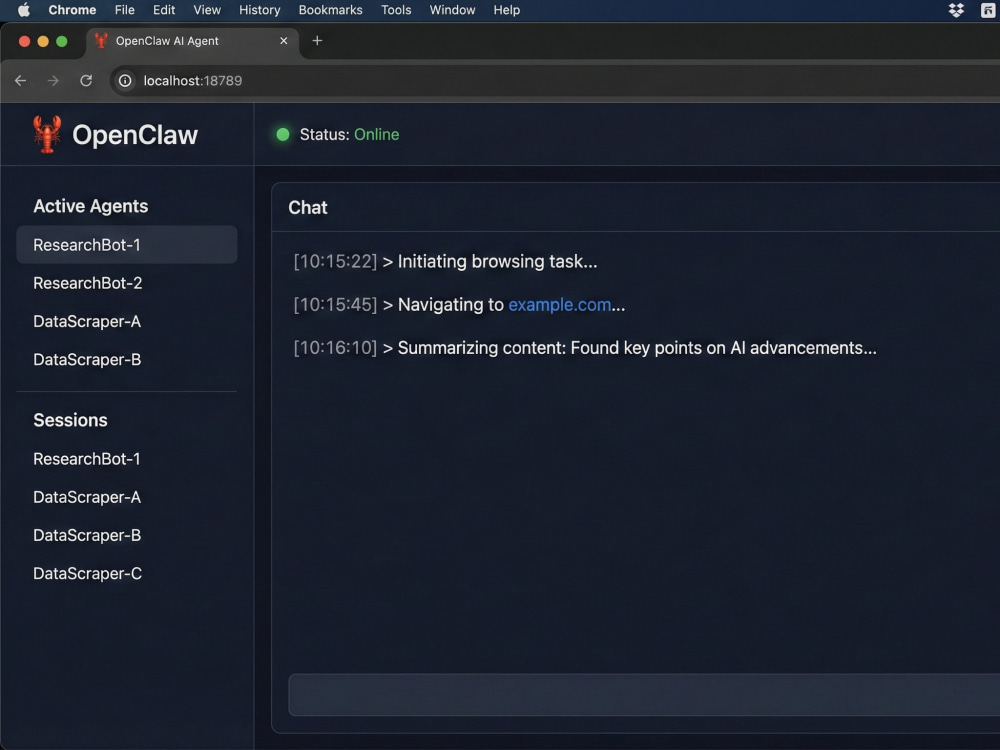This screenshot has height=750, width=1000.
Task: Open a new tab with the plus icon
Action: pyautogui.click(x=317, y=41)
